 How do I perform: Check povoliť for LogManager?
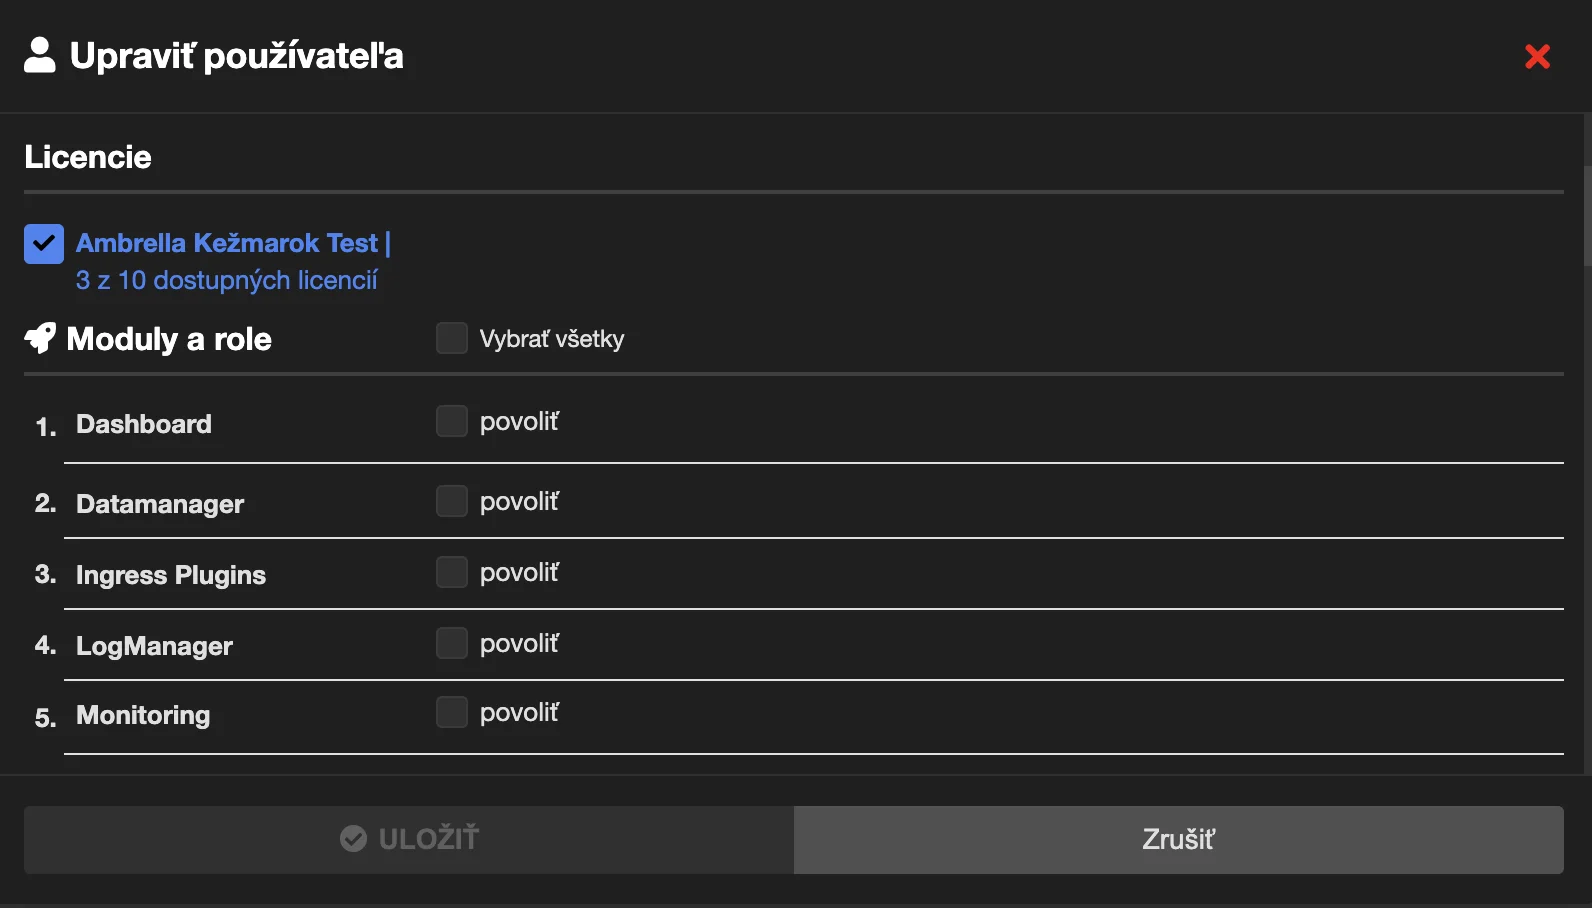point(452,643)
